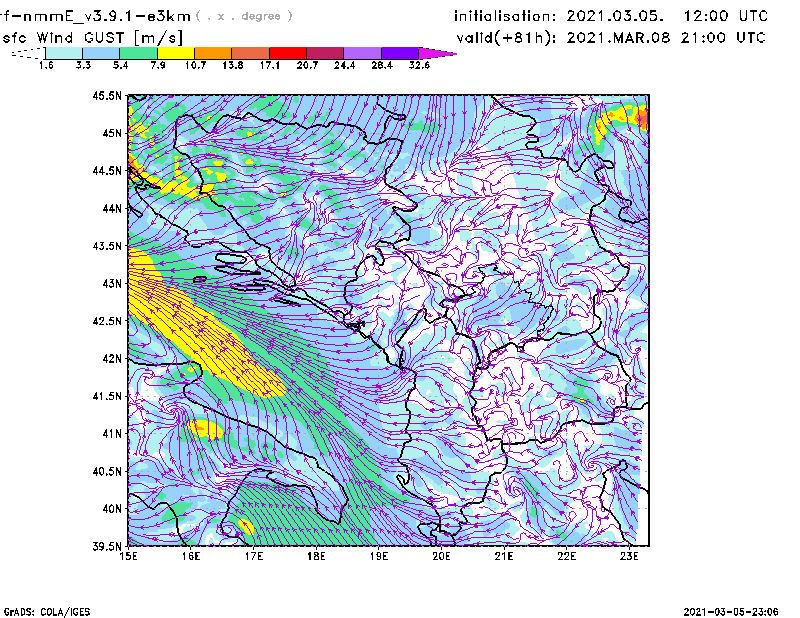Click the 17E longitude label
This screenshot has width=800, height=618.
[254, 556]
